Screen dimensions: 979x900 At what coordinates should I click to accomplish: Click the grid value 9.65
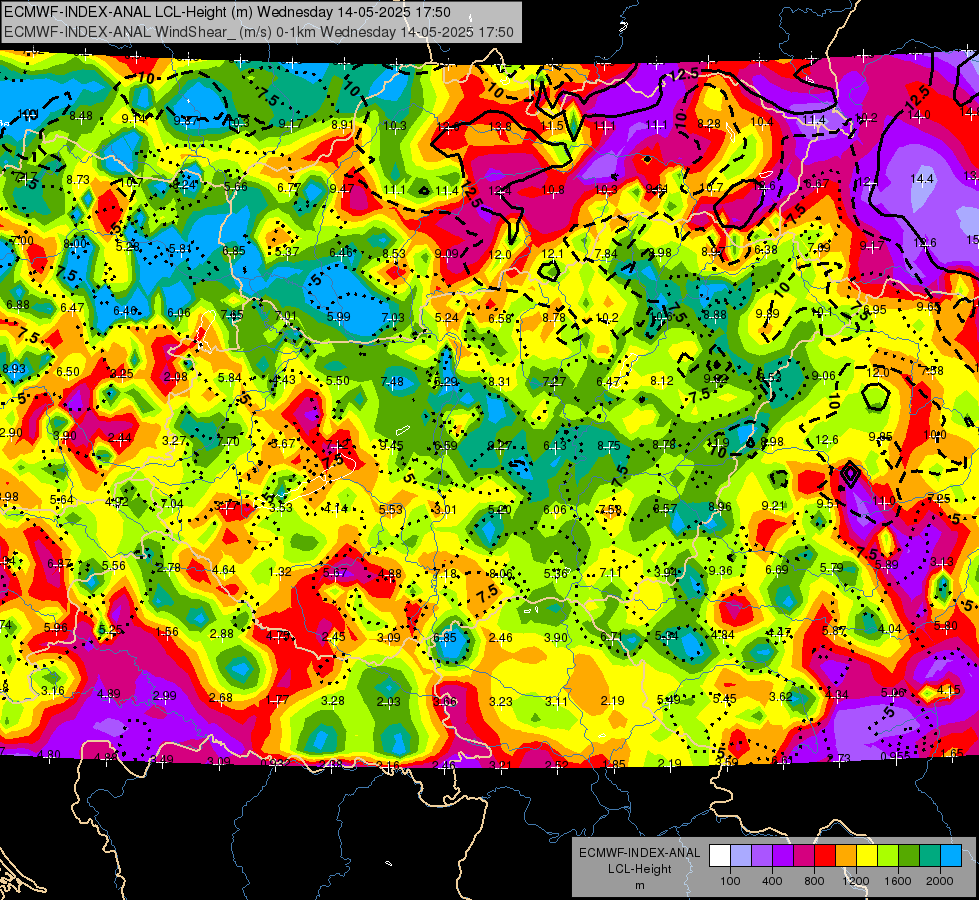928,307
